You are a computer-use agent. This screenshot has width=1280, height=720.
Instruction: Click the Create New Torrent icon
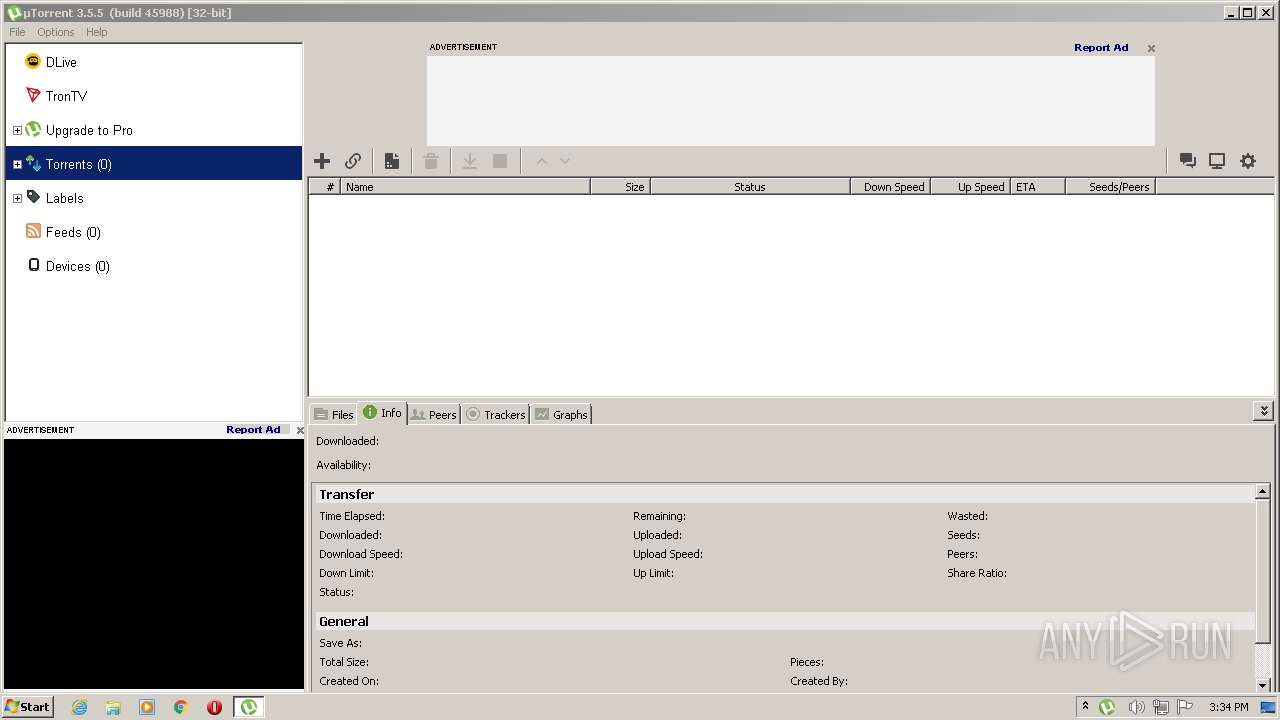point(392,161)
